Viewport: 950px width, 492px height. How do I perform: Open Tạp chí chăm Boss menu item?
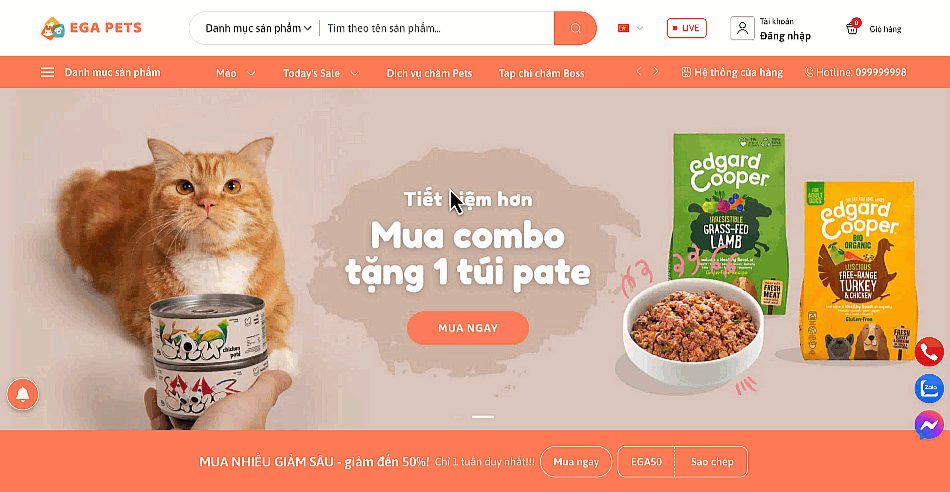click(541, 73)
